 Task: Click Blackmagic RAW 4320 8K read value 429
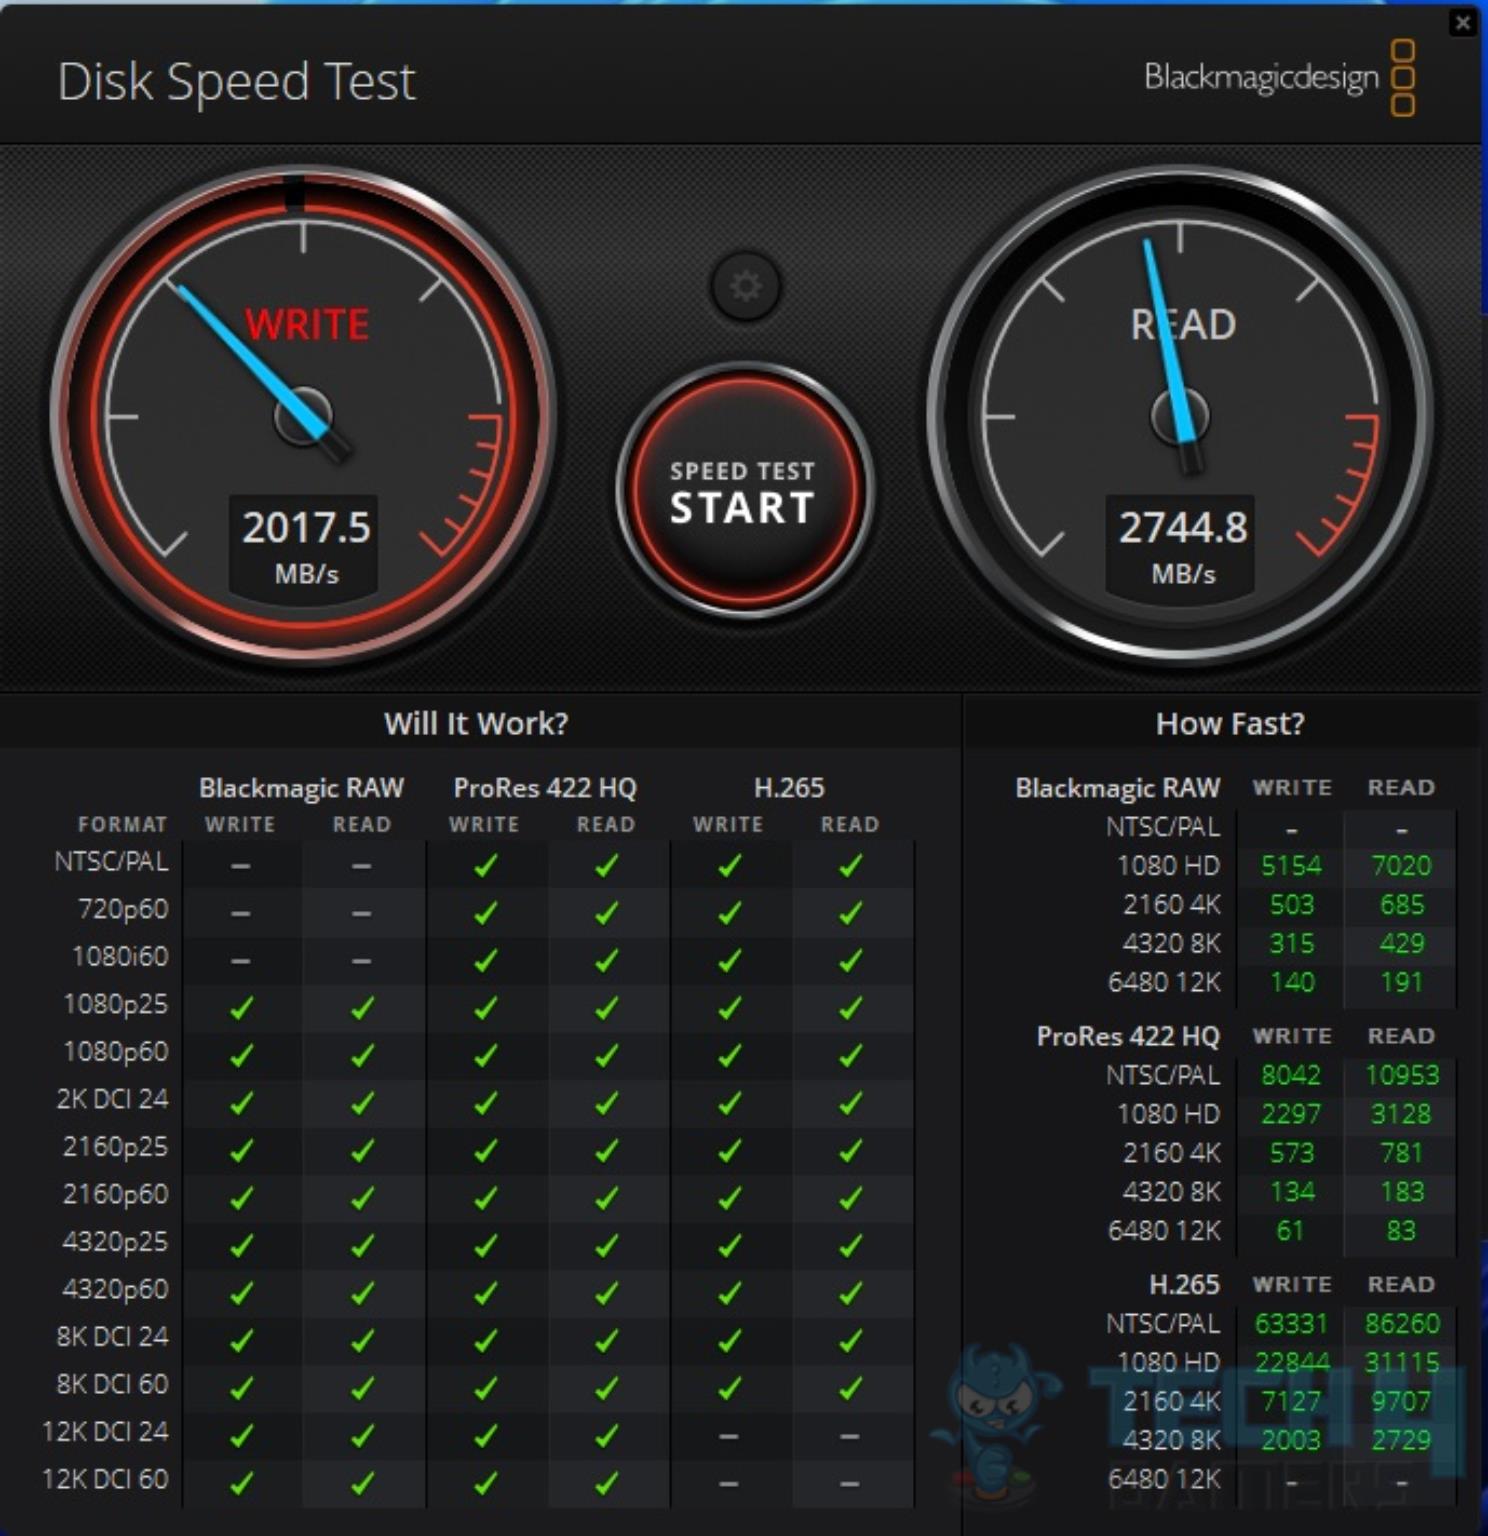(1401, 944)
